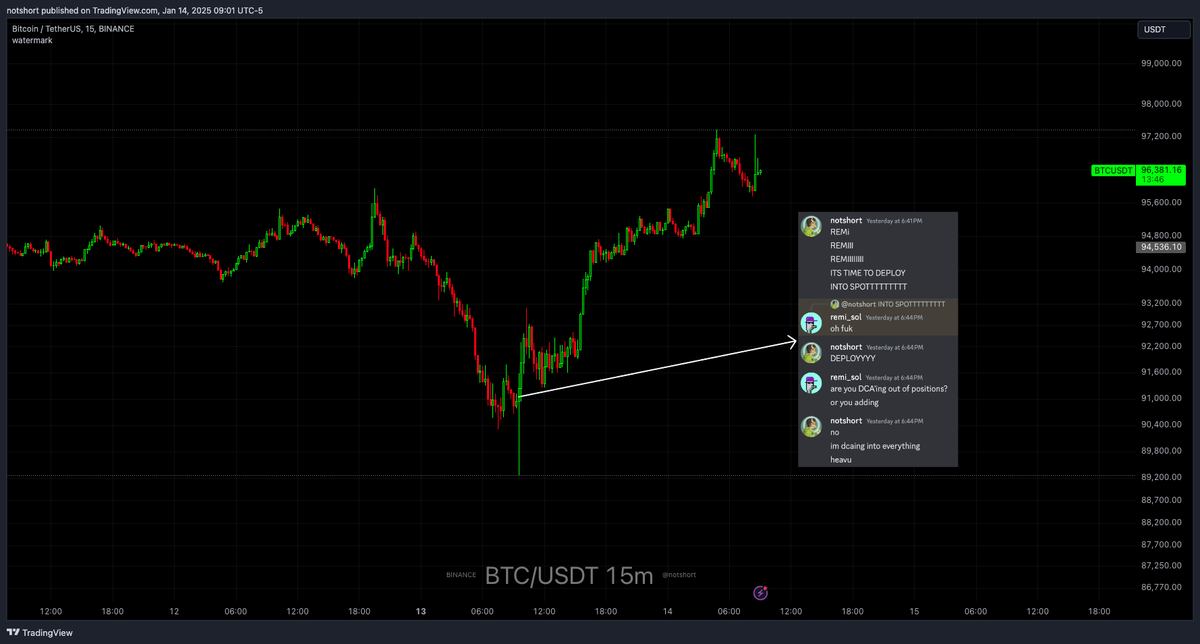Image resolution: width=1200 pixels, height=644 pixels.
Task: Click the date label 14 on time axis
Action: pyautogui.click(x=667, y=611)
